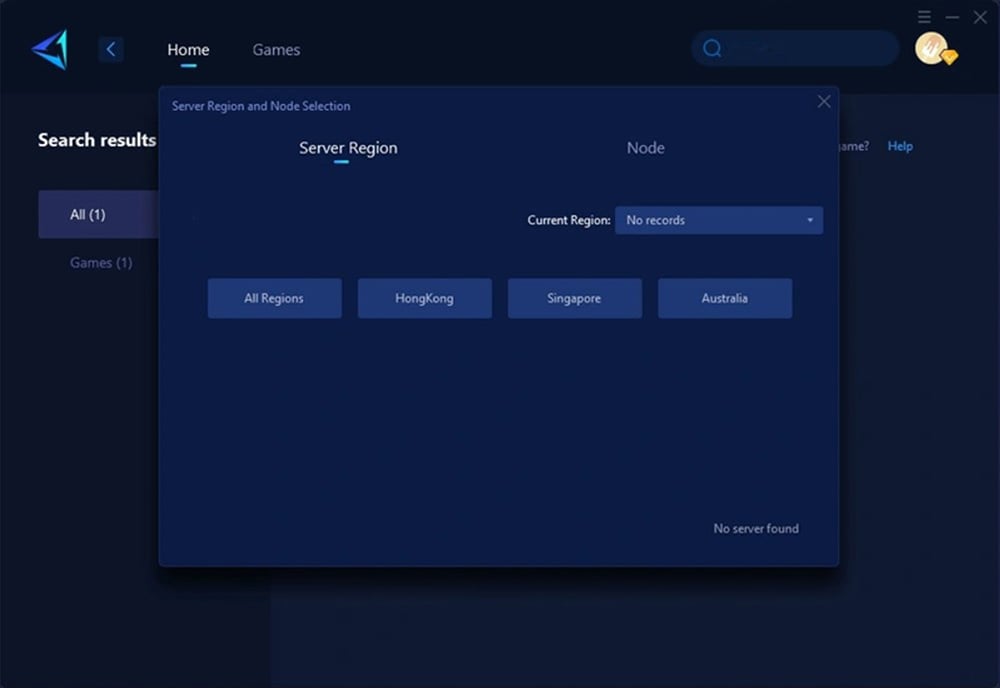Click the dialog title text

pos(261,106)
